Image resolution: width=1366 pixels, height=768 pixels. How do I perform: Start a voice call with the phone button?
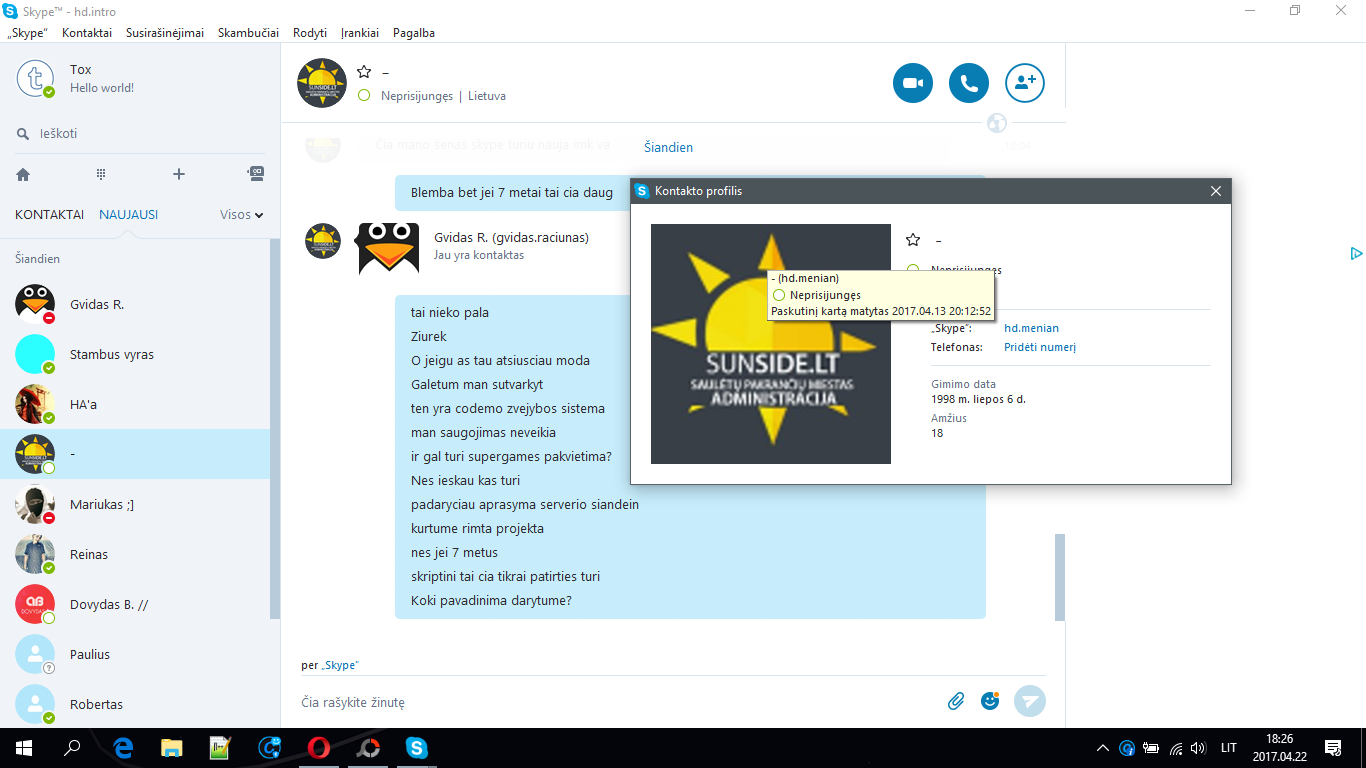969,84
